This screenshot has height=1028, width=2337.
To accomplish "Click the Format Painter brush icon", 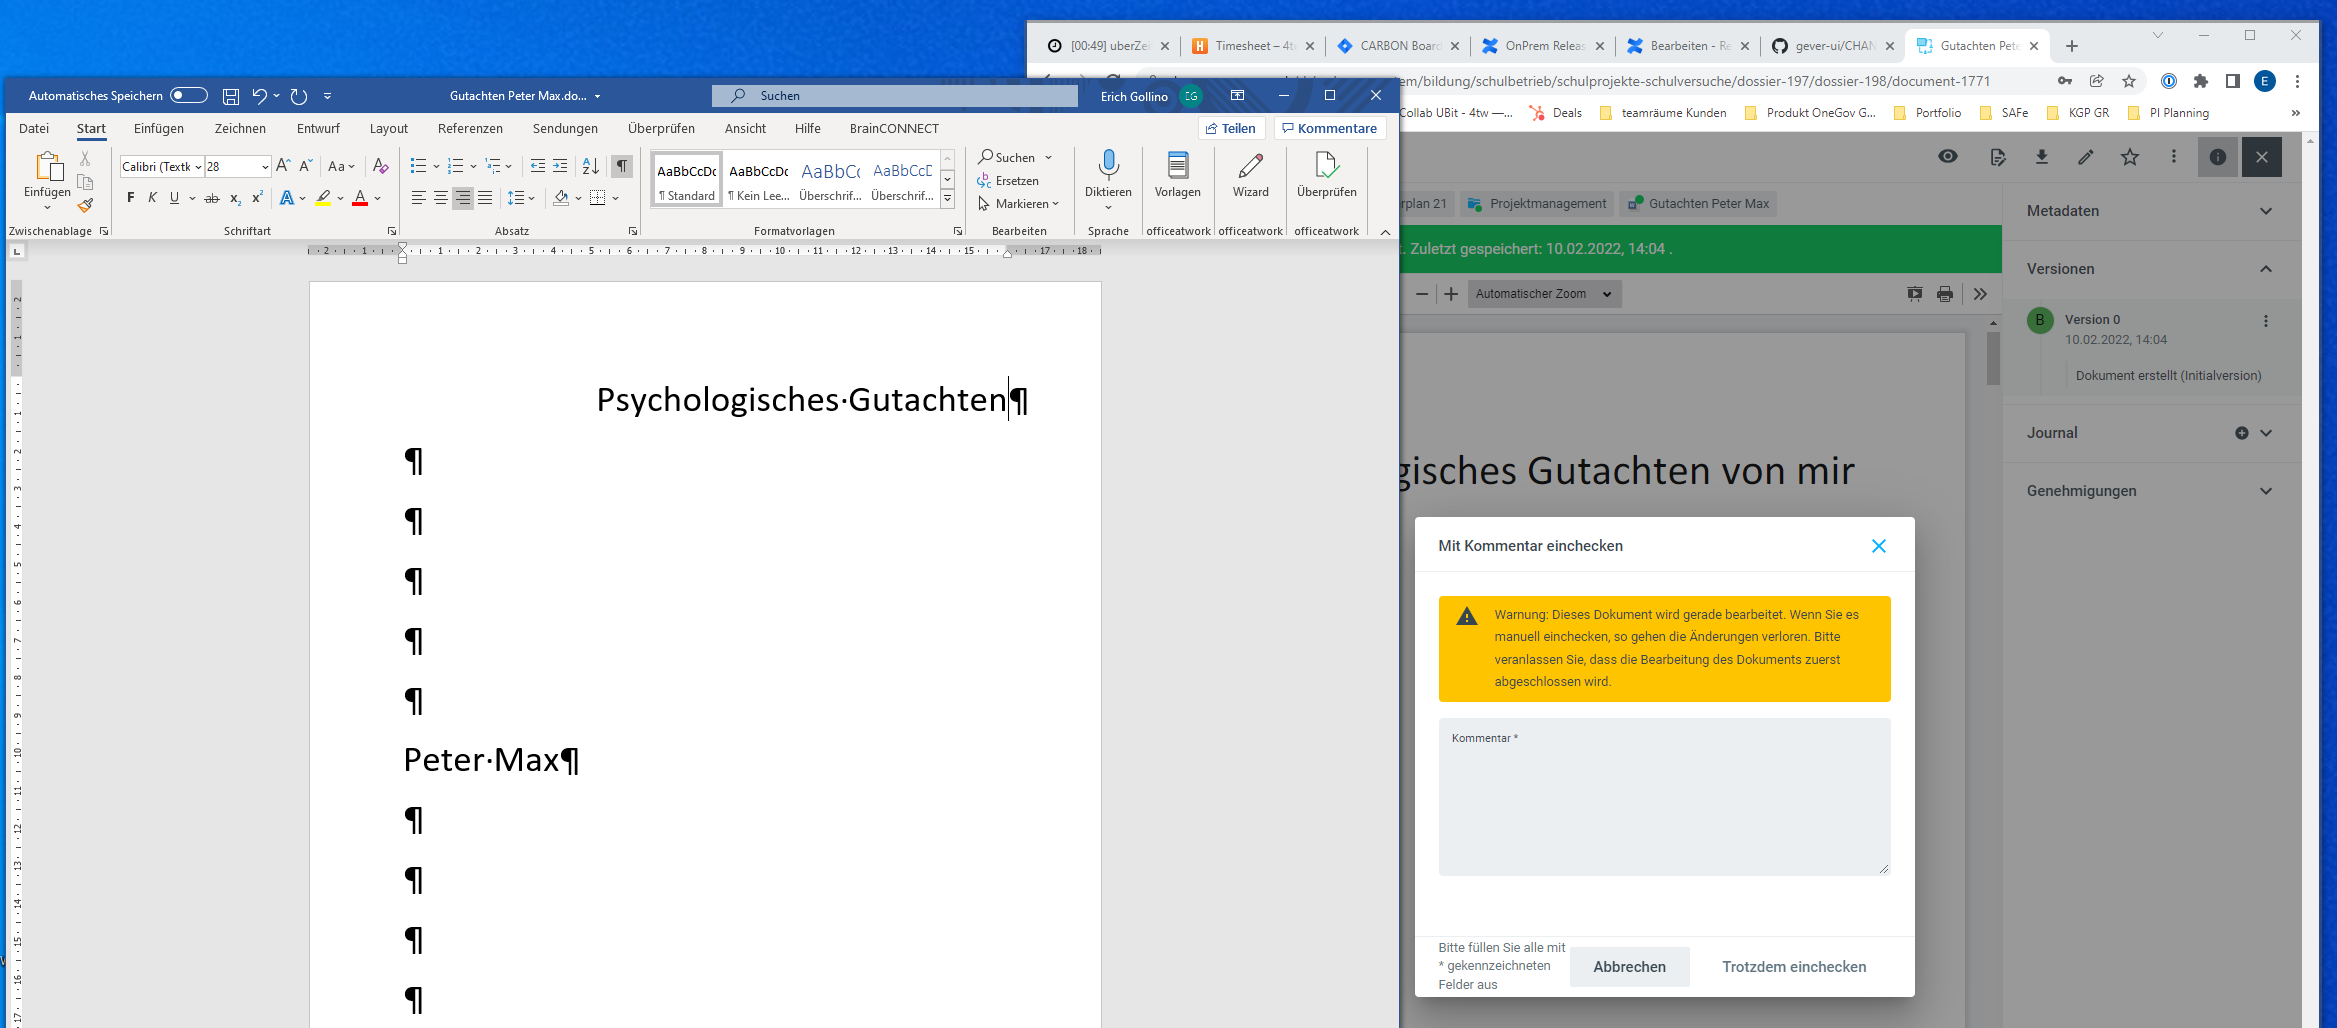I will click(x=86, y=205).
